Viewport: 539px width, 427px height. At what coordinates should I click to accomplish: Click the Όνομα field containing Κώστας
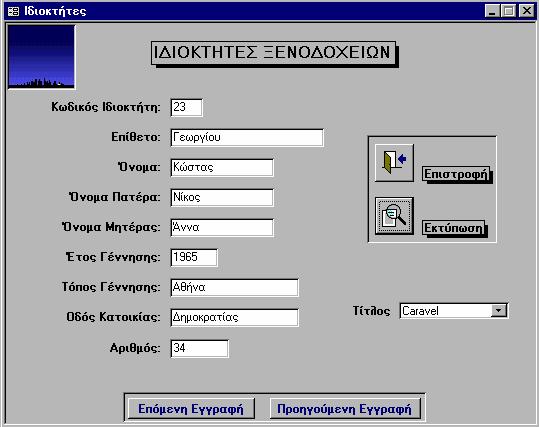(x=222, y=167)
